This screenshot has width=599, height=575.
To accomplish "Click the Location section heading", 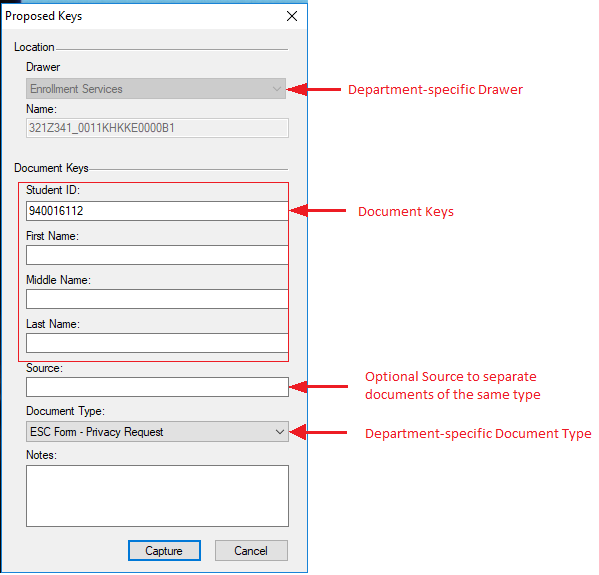I will [x=34, y=47].
